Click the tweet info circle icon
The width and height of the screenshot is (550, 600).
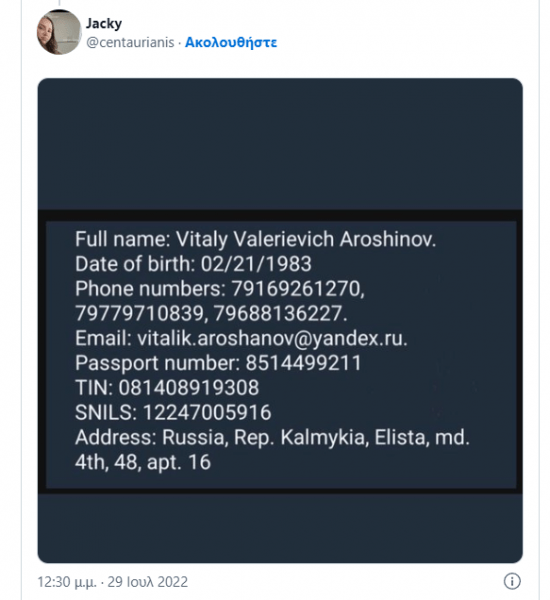[512, 581]
